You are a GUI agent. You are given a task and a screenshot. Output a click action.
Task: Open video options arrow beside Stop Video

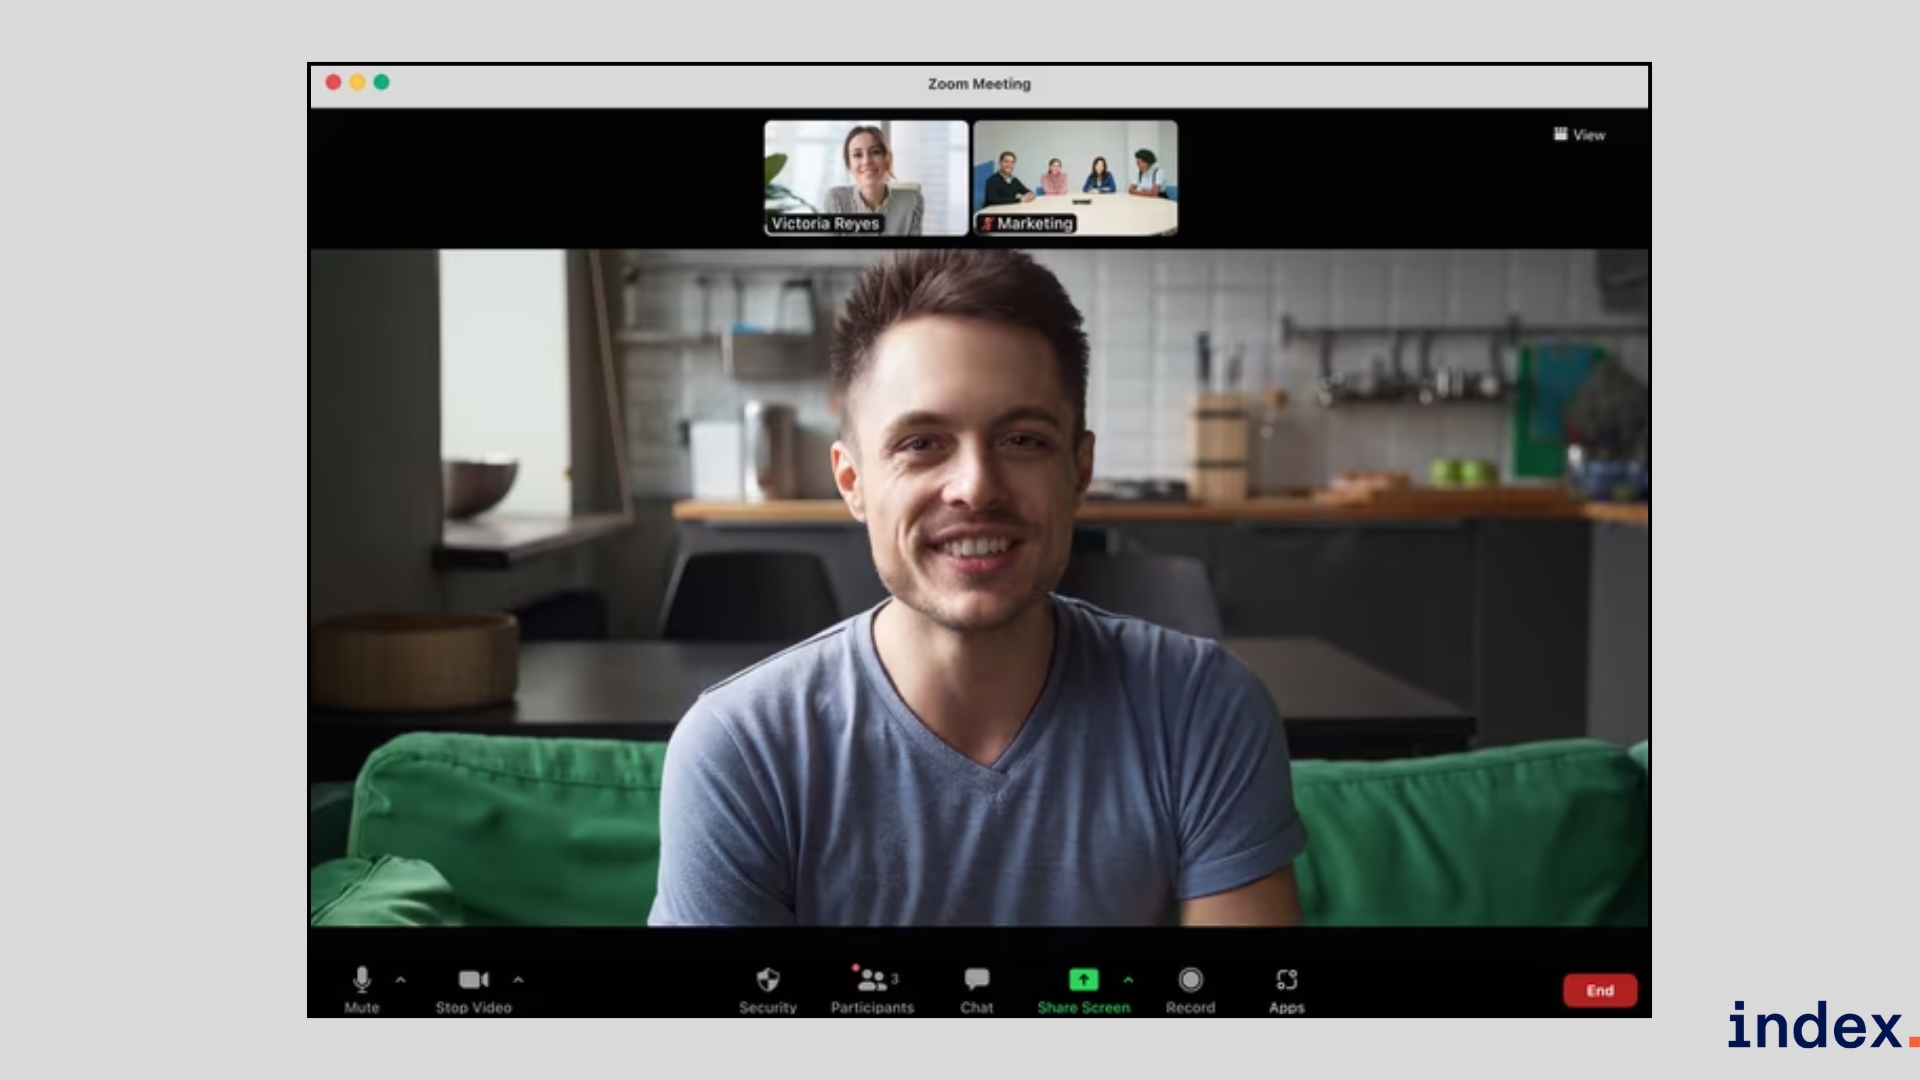pos(518,980)
